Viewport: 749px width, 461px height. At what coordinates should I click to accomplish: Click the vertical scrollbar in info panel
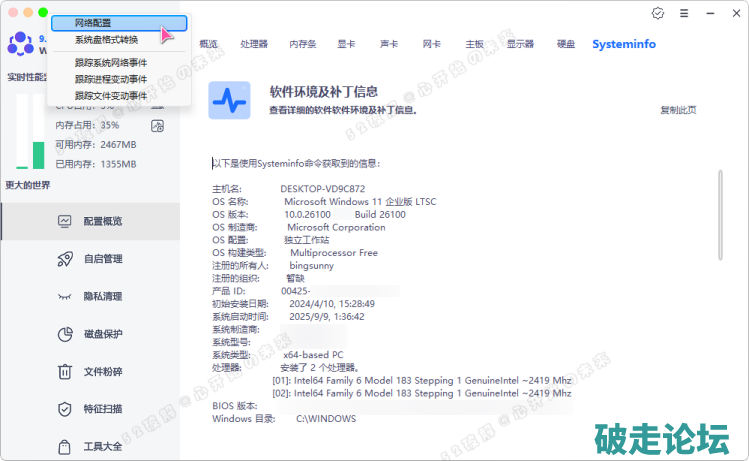[x=720, y=215]
